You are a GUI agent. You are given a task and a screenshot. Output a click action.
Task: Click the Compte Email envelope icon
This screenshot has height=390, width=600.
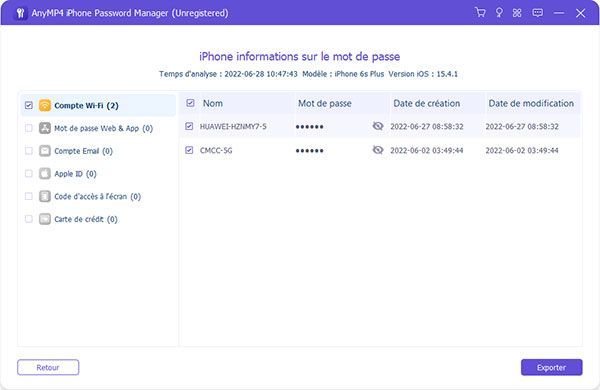coord(45,151)
